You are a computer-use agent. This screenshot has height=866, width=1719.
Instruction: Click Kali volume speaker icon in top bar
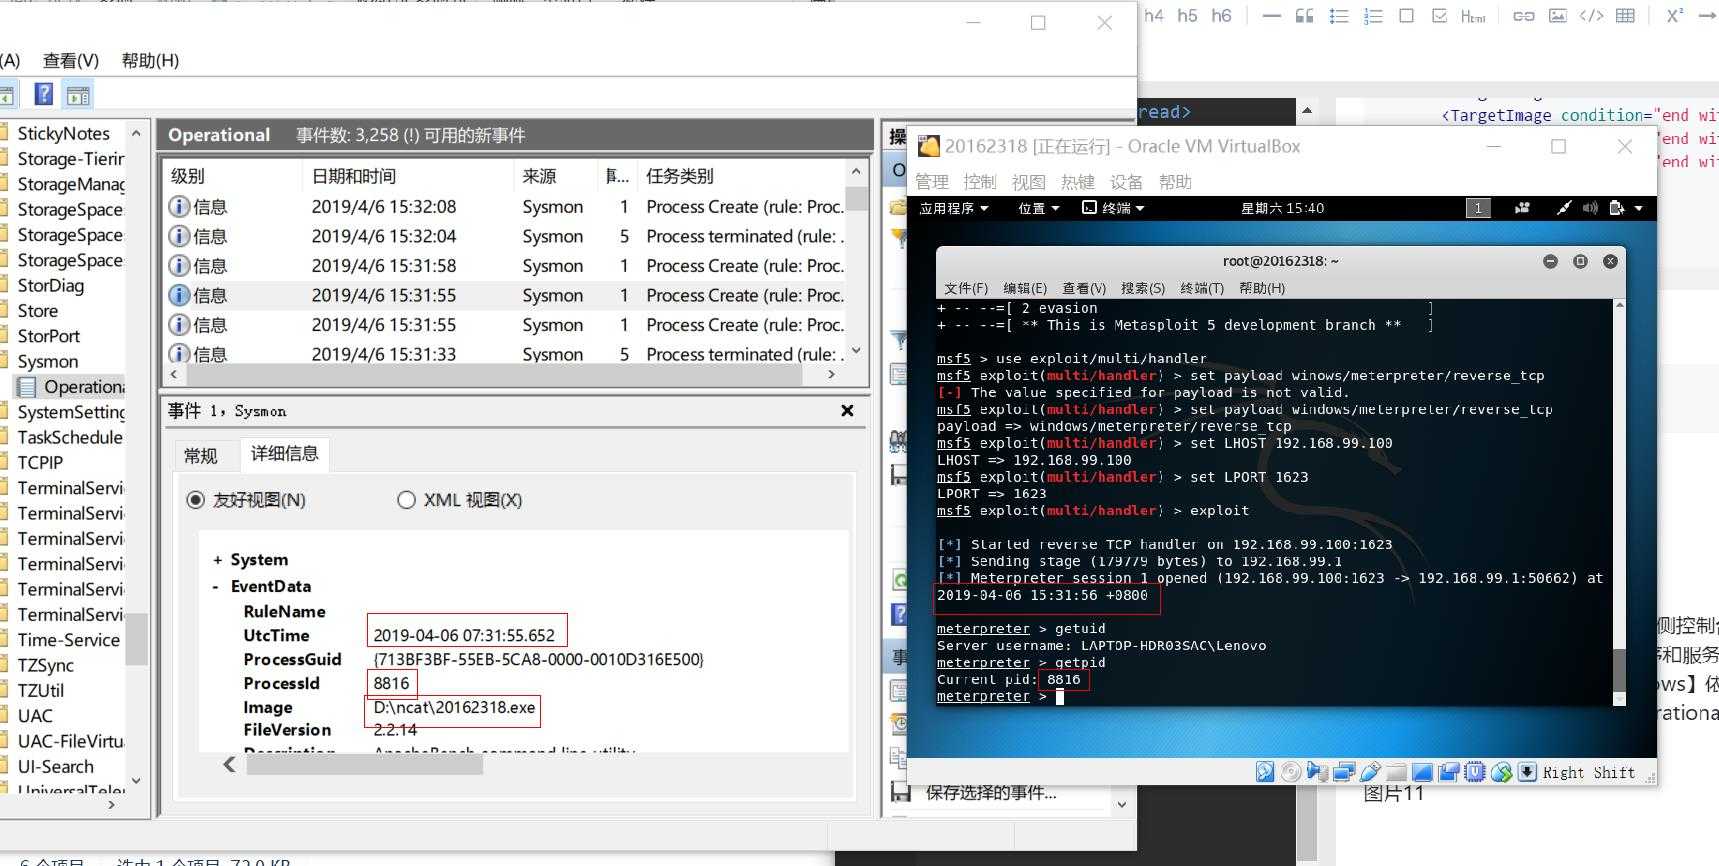click(1590, 208)
